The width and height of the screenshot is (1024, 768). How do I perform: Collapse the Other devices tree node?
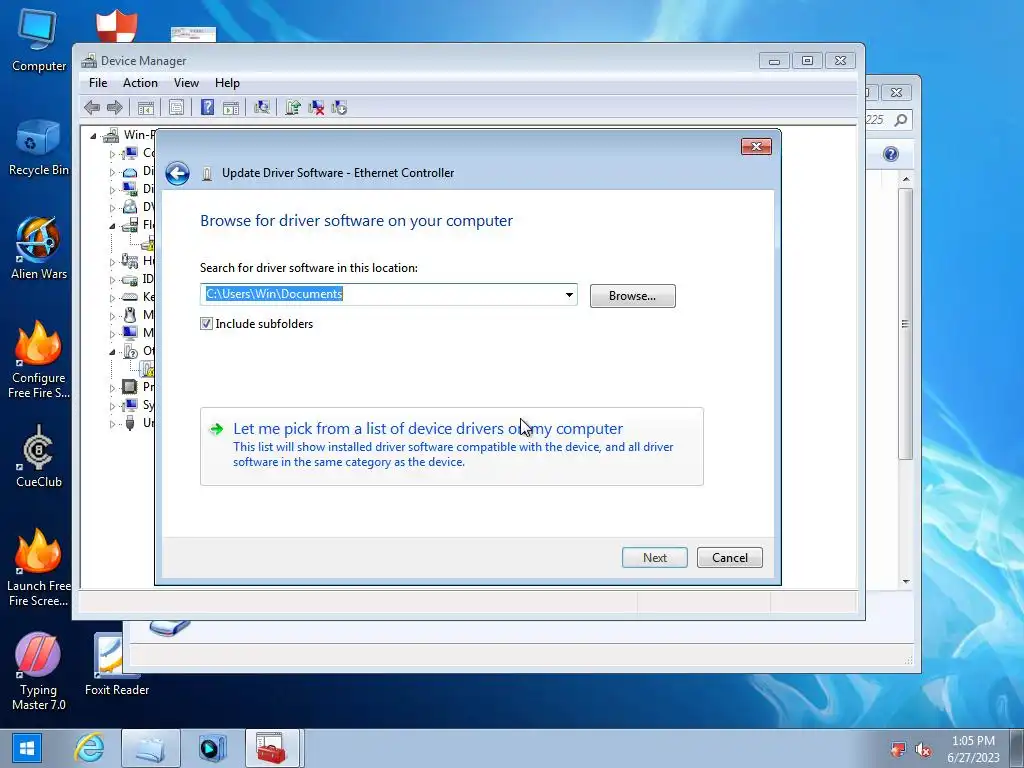pyautogui.click(x=112, y=352)
